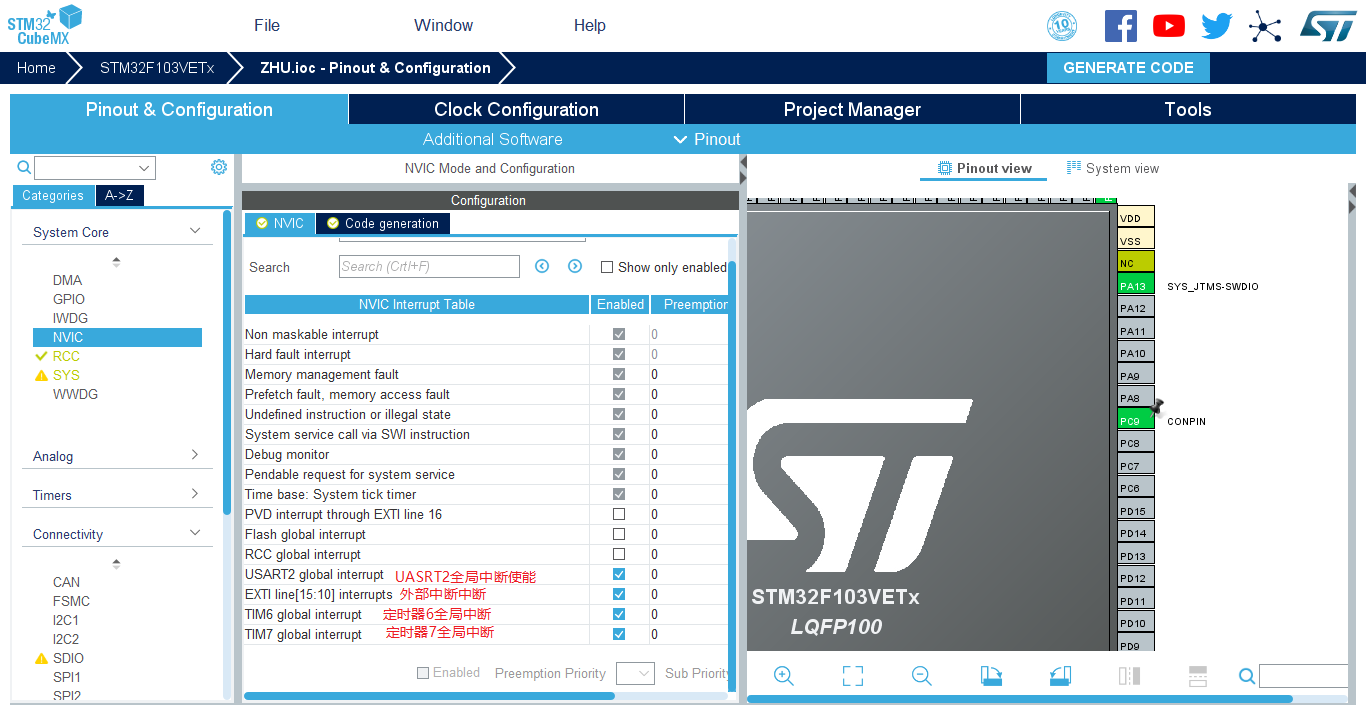
Task: Open the Window menu
Action: 444,25
